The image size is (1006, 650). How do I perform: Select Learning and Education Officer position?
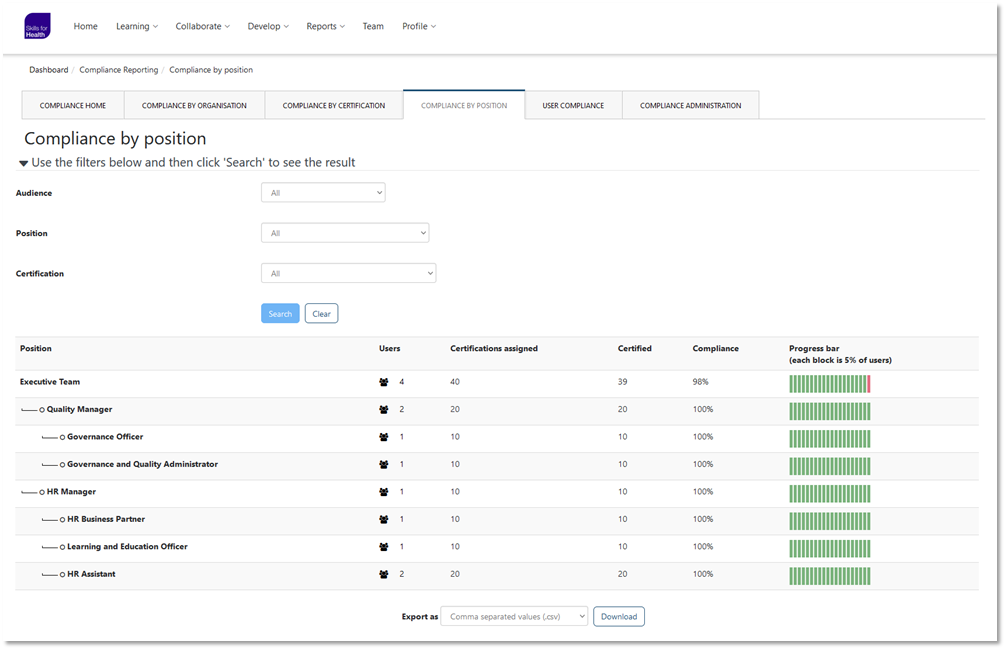pyautogui.click(x=128, y=547)
